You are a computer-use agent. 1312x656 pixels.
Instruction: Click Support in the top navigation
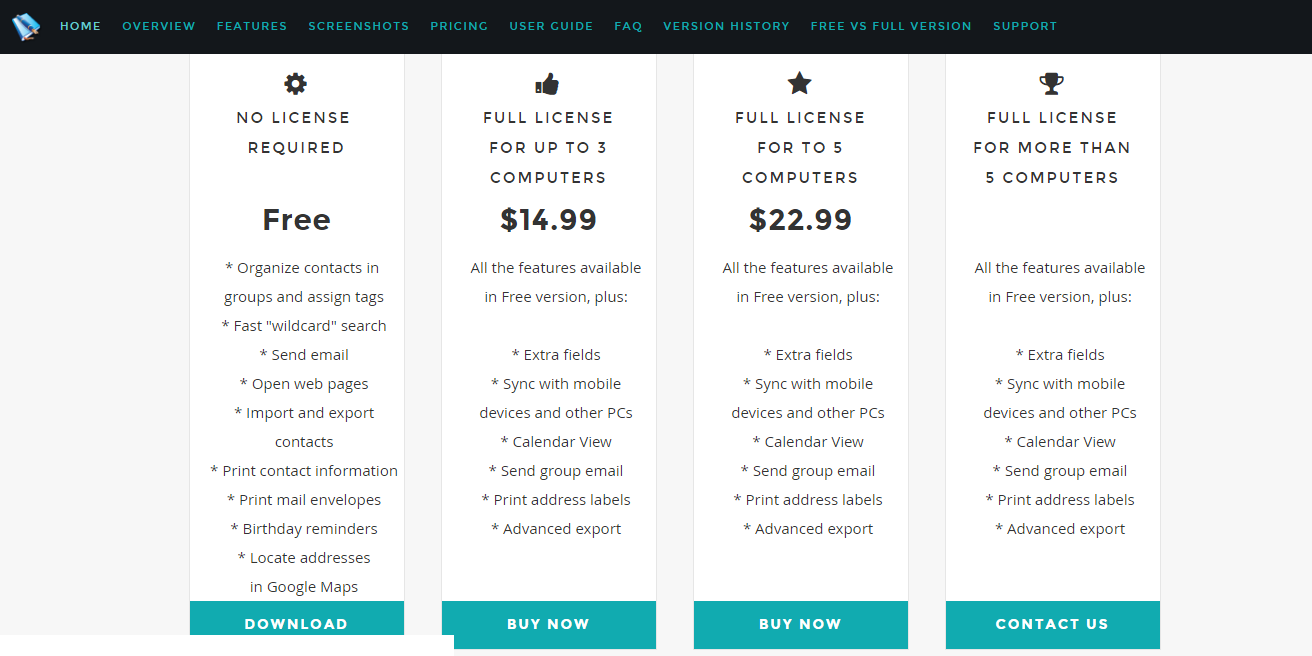[1025, 26]
